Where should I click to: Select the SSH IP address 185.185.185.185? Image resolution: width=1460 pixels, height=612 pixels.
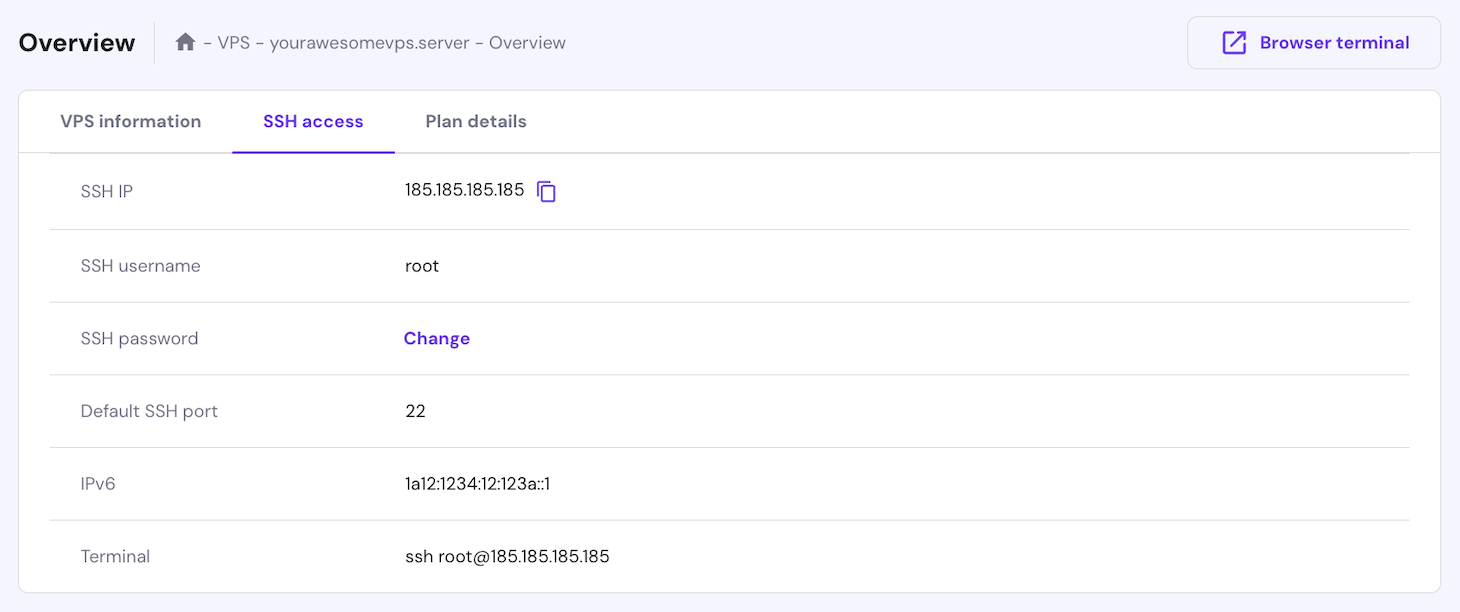click(x=465, y=189)
